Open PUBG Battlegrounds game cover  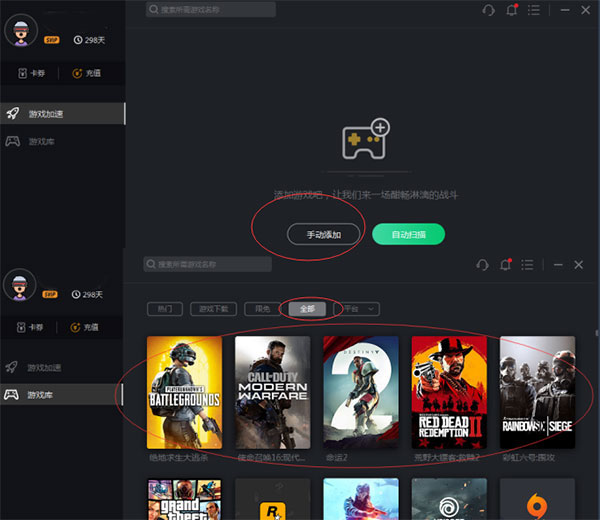click(184, 392)
